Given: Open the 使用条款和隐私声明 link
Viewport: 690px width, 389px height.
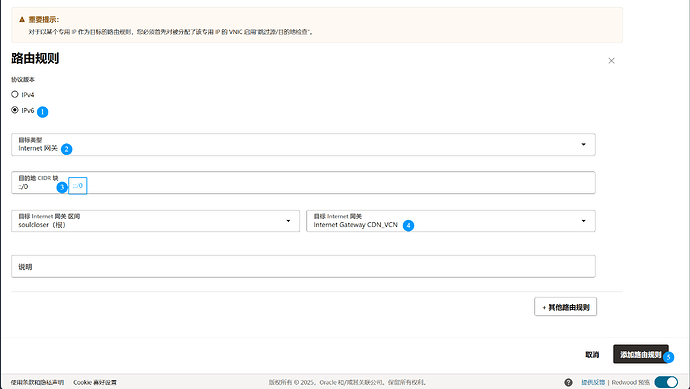Looking at the screenshot, I should point(37,382).
